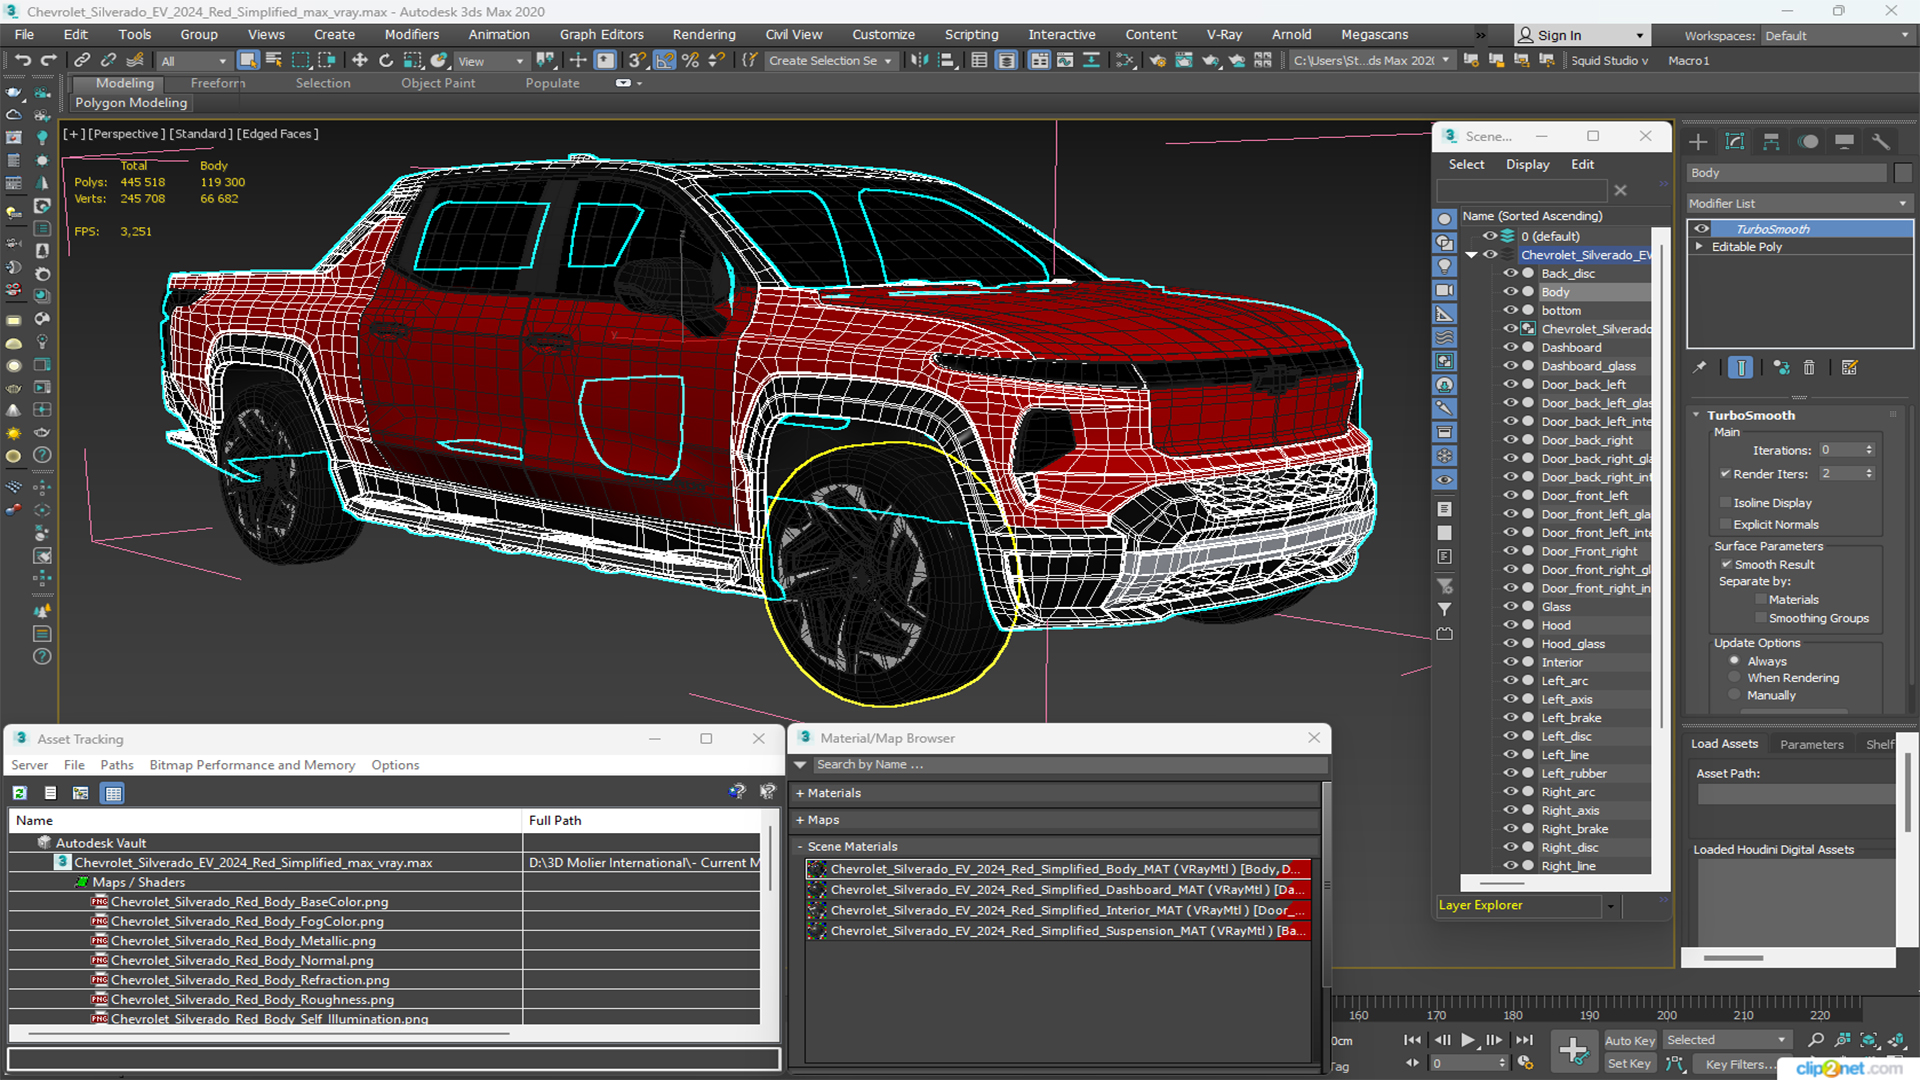Image resolution: width=1920 pixels, height=1080 pixels.
Task: Open the Modifier List dropdown
Action: [x=1799, y=203]
